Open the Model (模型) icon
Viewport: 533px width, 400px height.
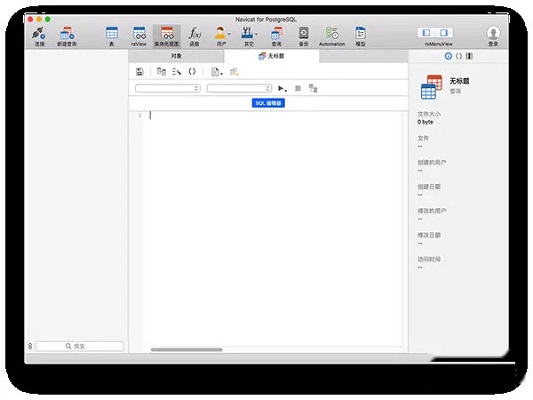click(360, 33)
